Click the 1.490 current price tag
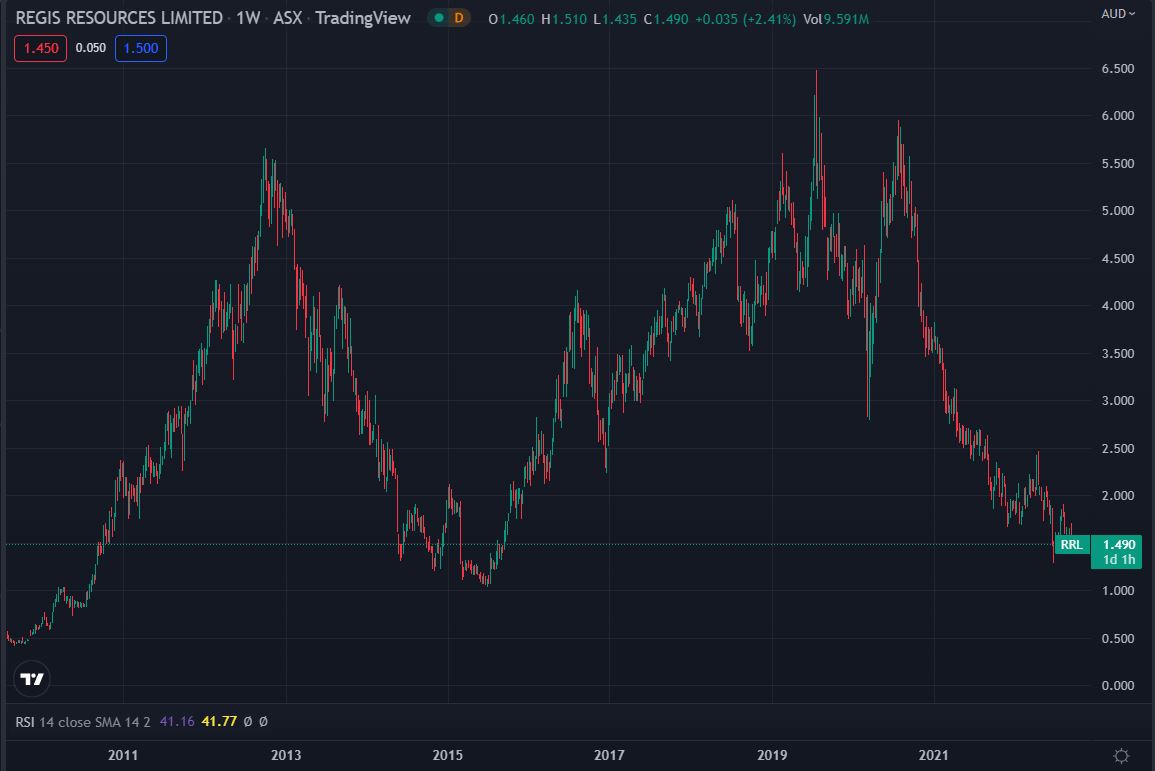 1119,544
